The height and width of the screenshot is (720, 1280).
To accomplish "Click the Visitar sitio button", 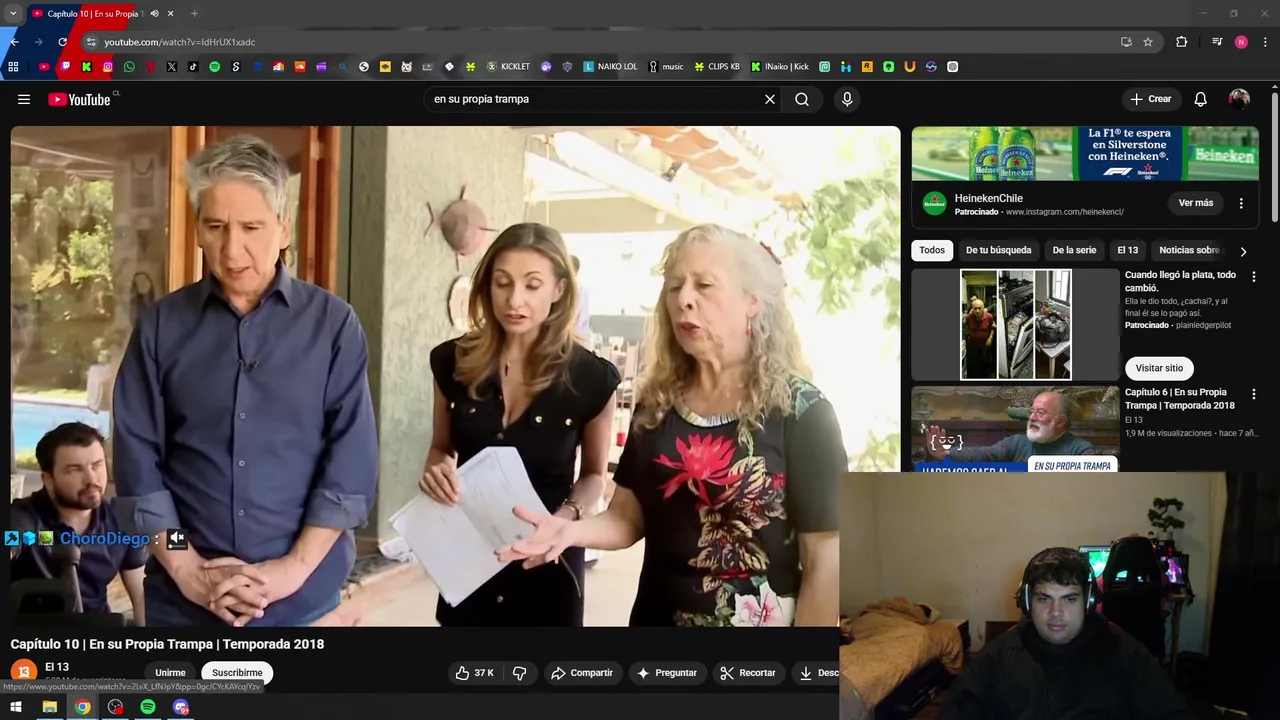I will click(x=1159, y=368).
